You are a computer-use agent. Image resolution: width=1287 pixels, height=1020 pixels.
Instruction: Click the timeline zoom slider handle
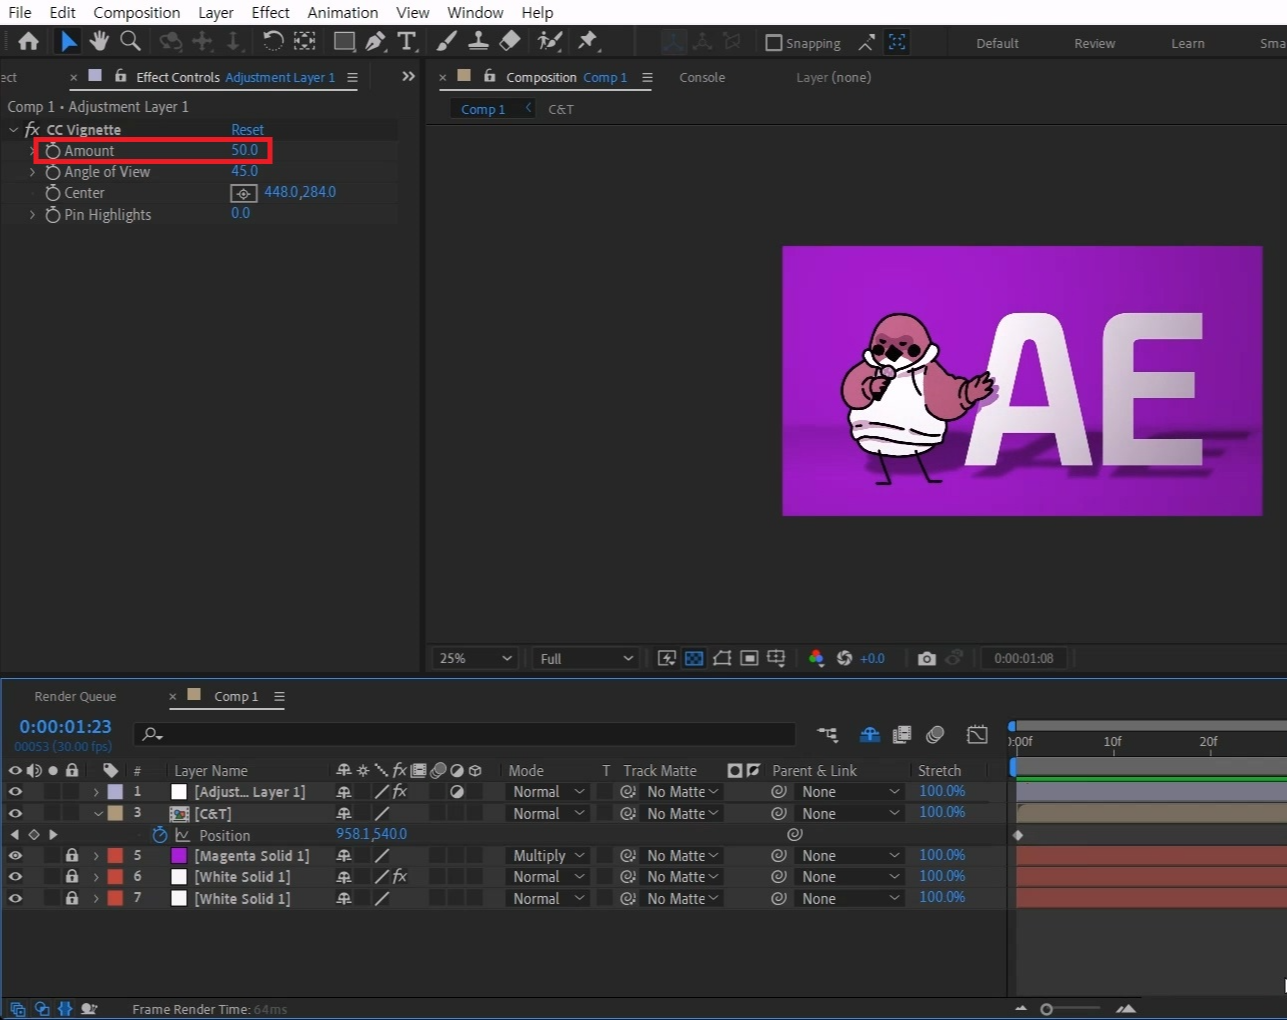[x=1046, y=1009]
